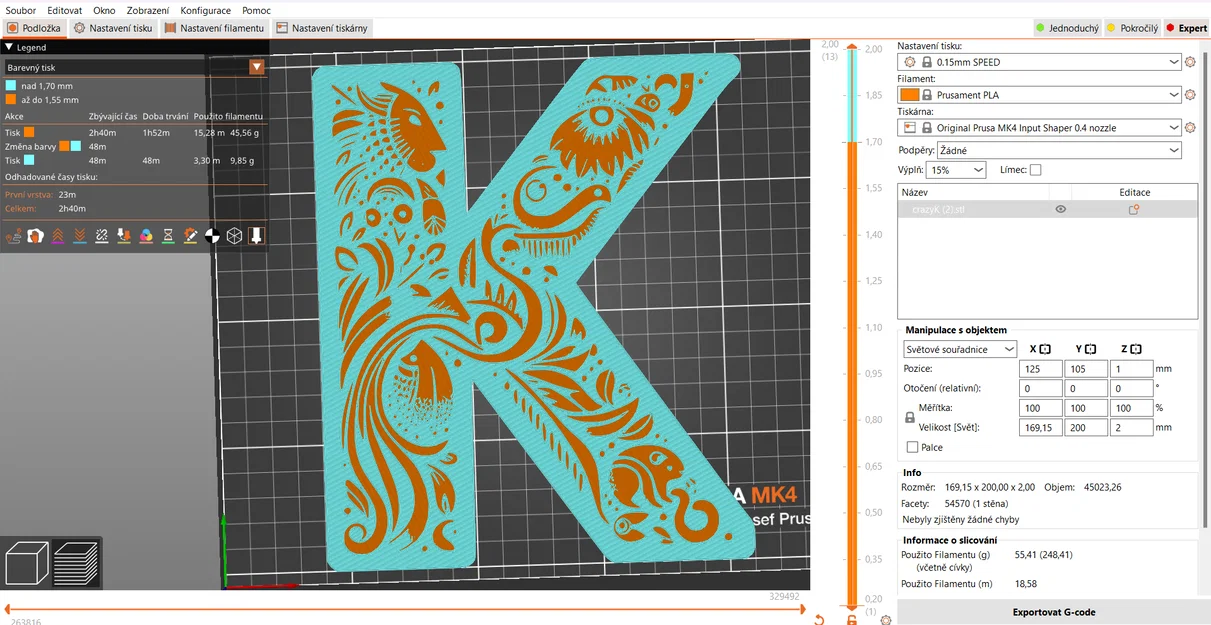Switch to Jednoduchý mode

1066,28
